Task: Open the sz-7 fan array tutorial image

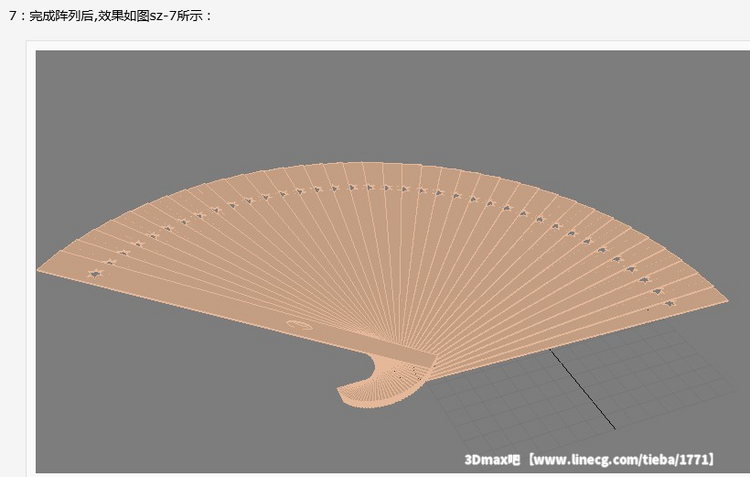Action: click(x=393, y=261)
